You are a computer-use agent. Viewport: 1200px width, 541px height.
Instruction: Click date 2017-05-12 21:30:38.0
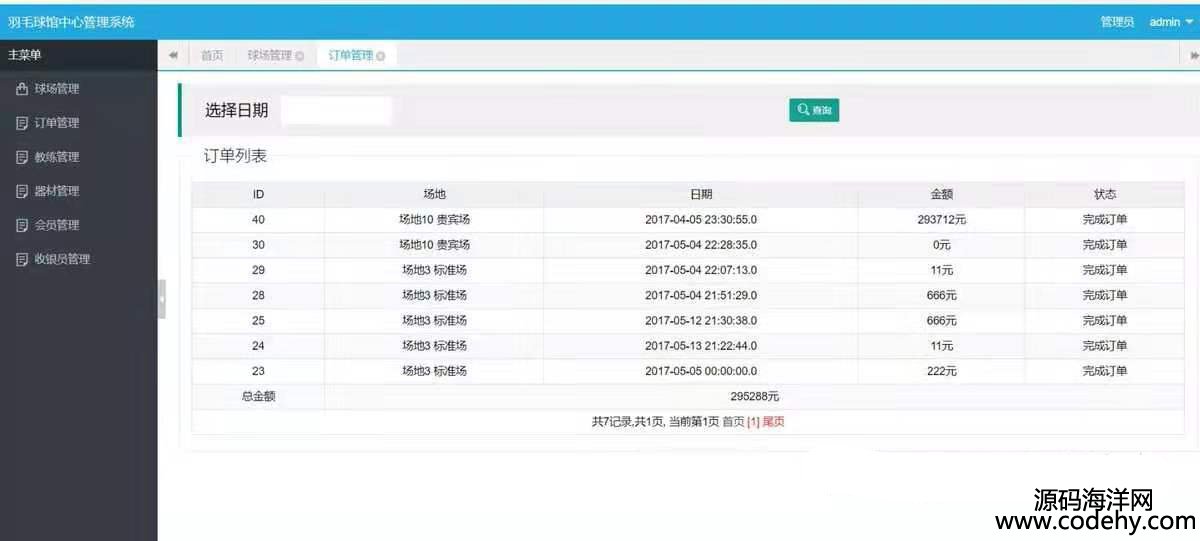pos(701,321)
